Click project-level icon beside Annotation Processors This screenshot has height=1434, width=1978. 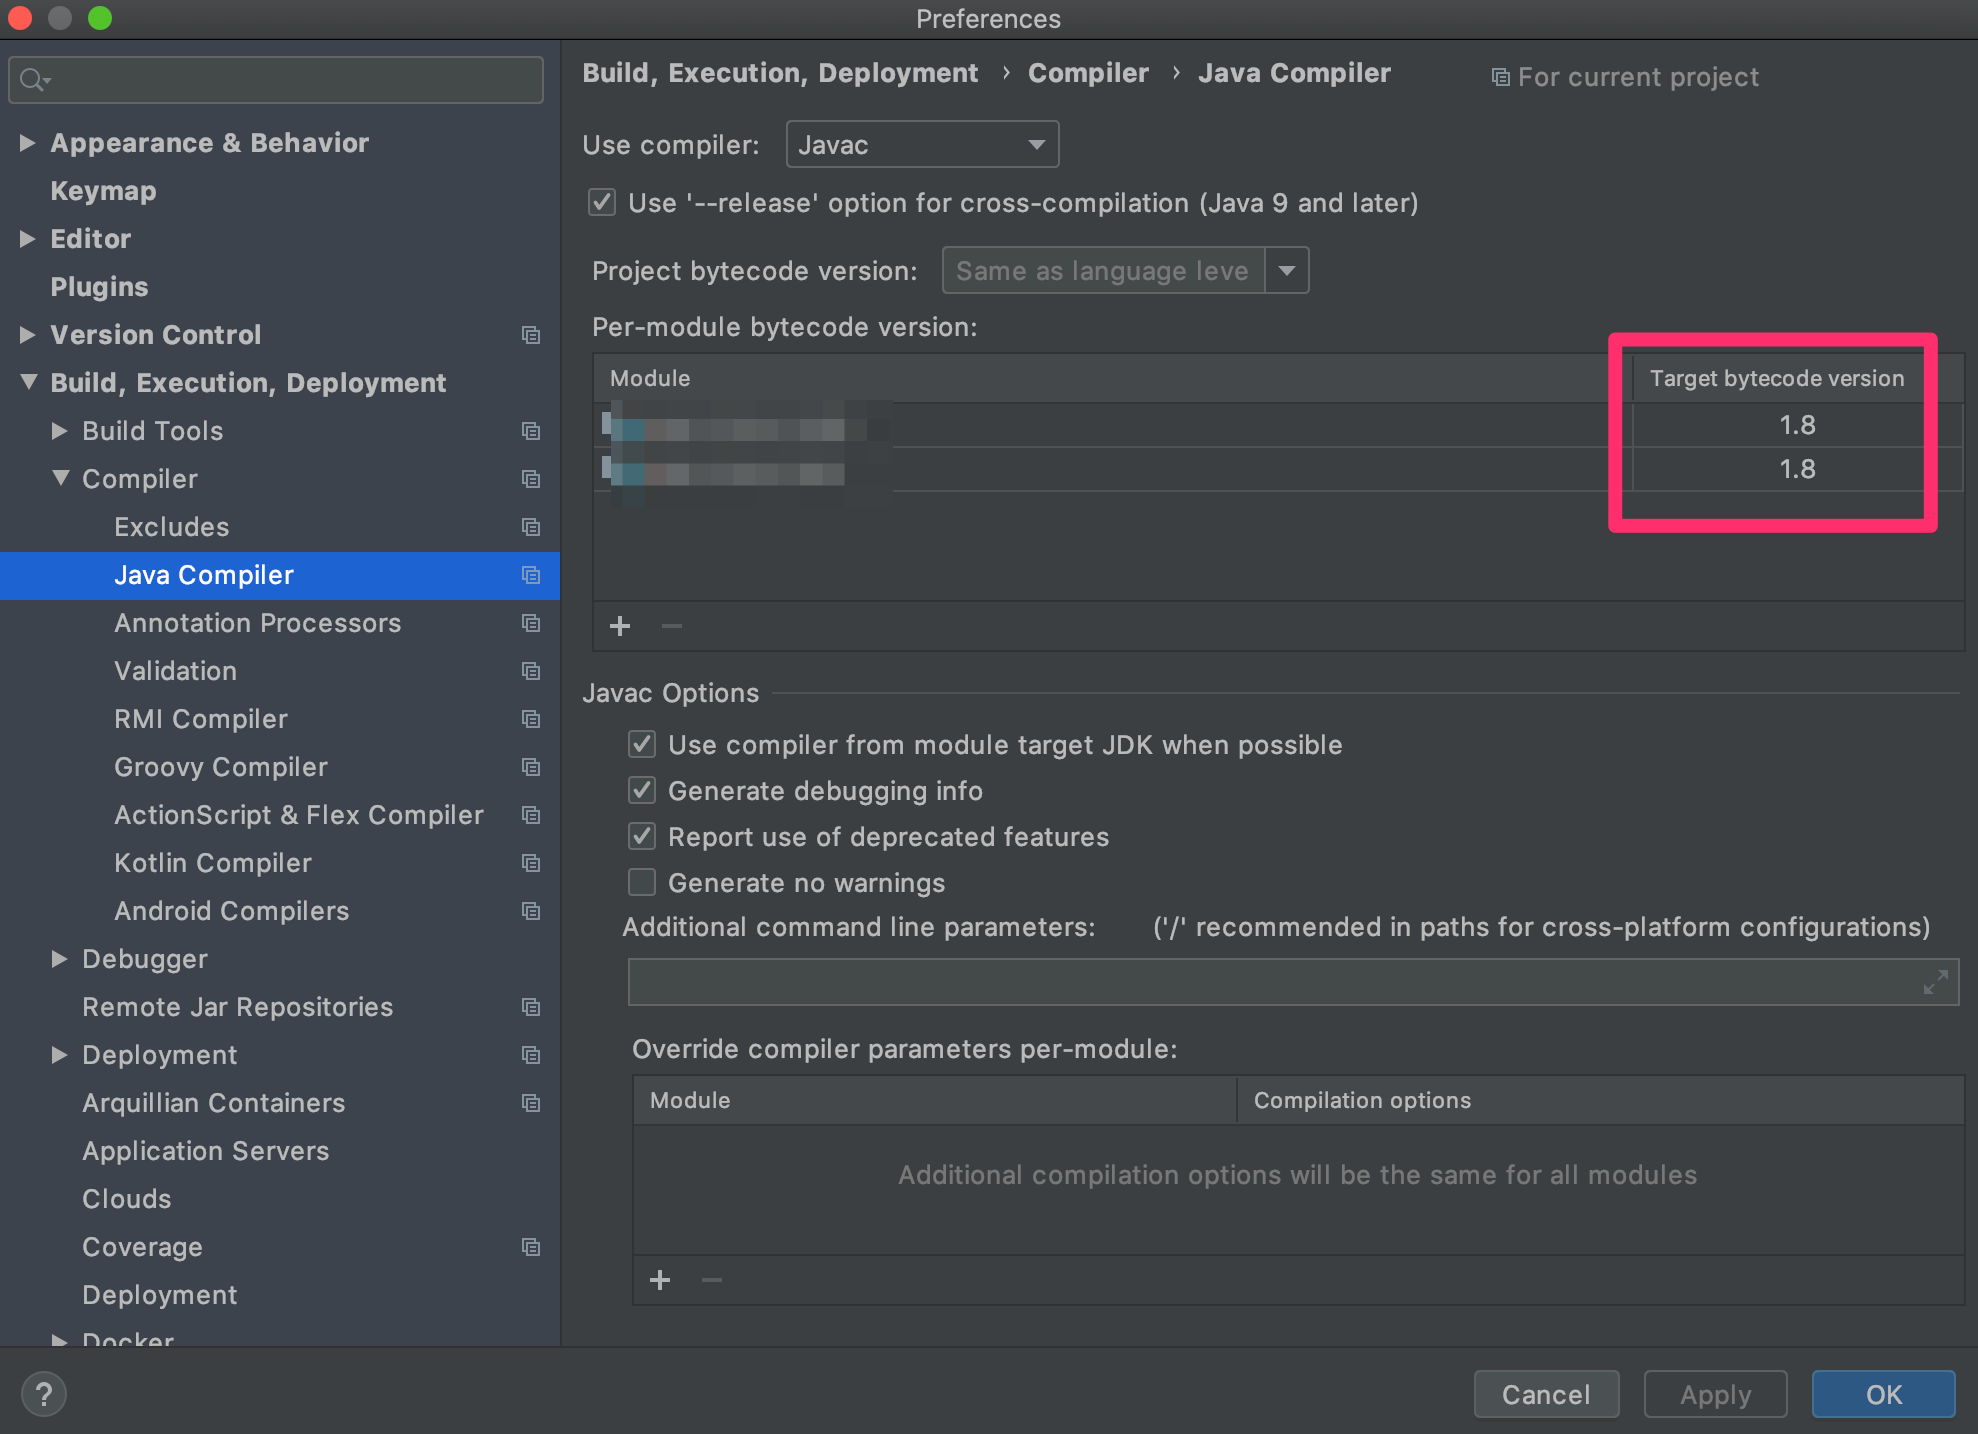(x=531, y=623)
